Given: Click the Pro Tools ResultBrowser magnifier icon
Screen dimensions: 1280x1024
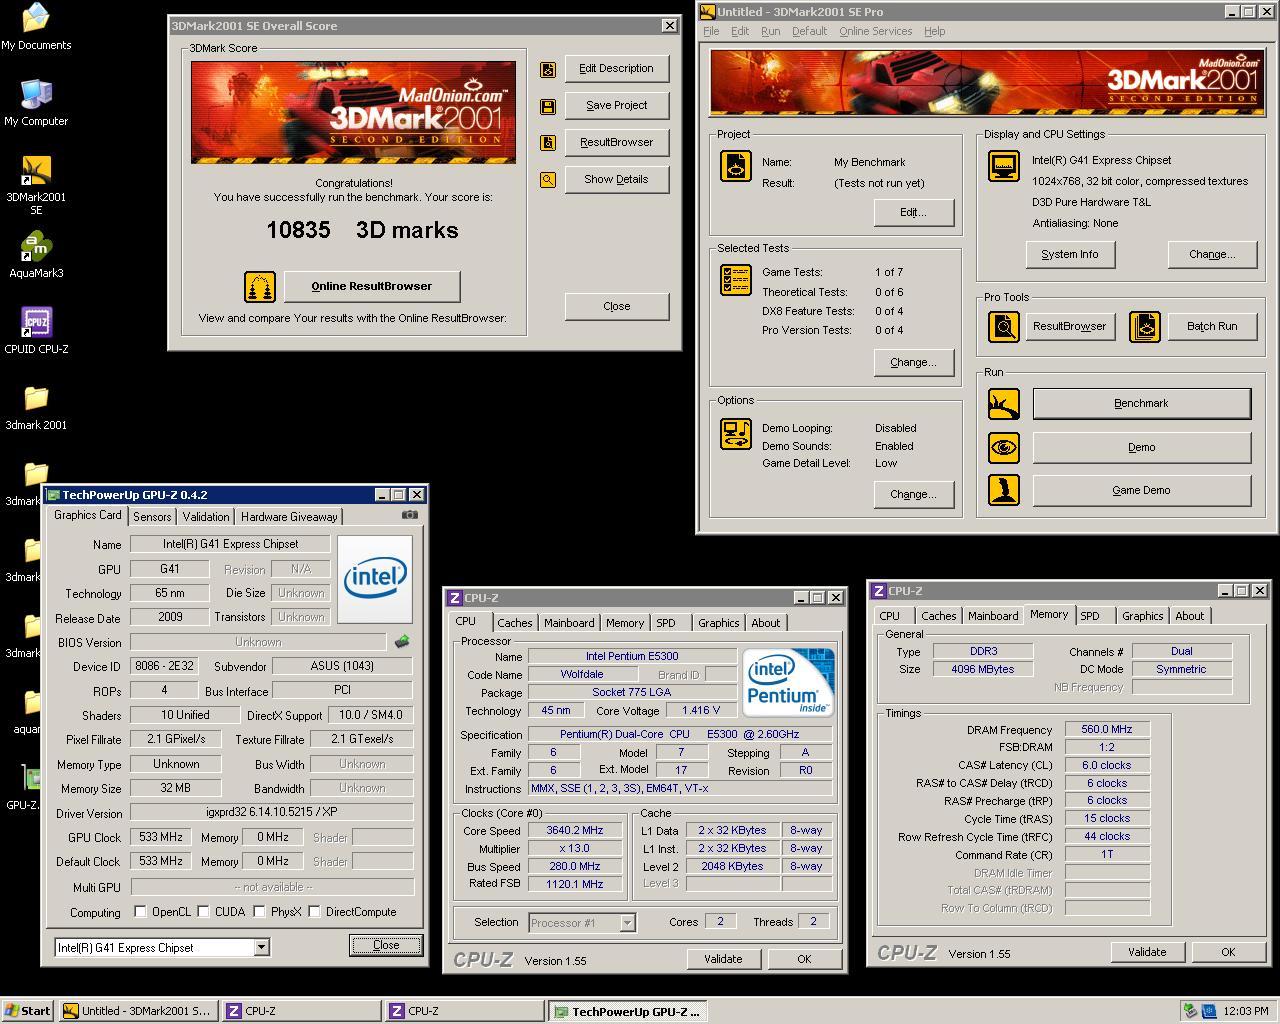Looking at the screenshot, I should tap(1004, 327).
